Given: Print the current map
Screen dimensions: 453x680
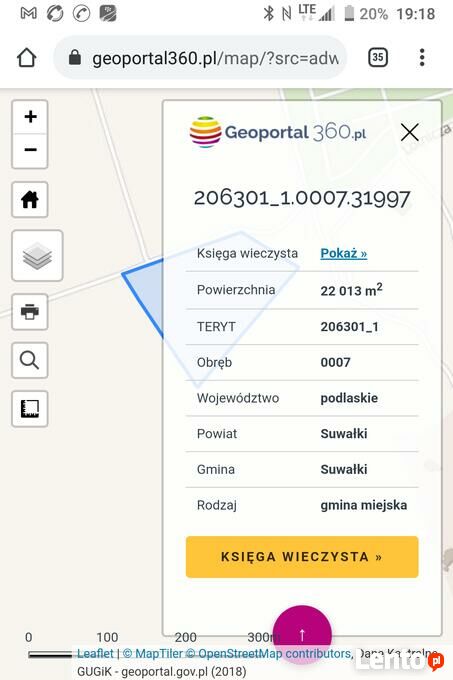Looking at the screenshot, I should pyautogui.click(x=30, y=312).
